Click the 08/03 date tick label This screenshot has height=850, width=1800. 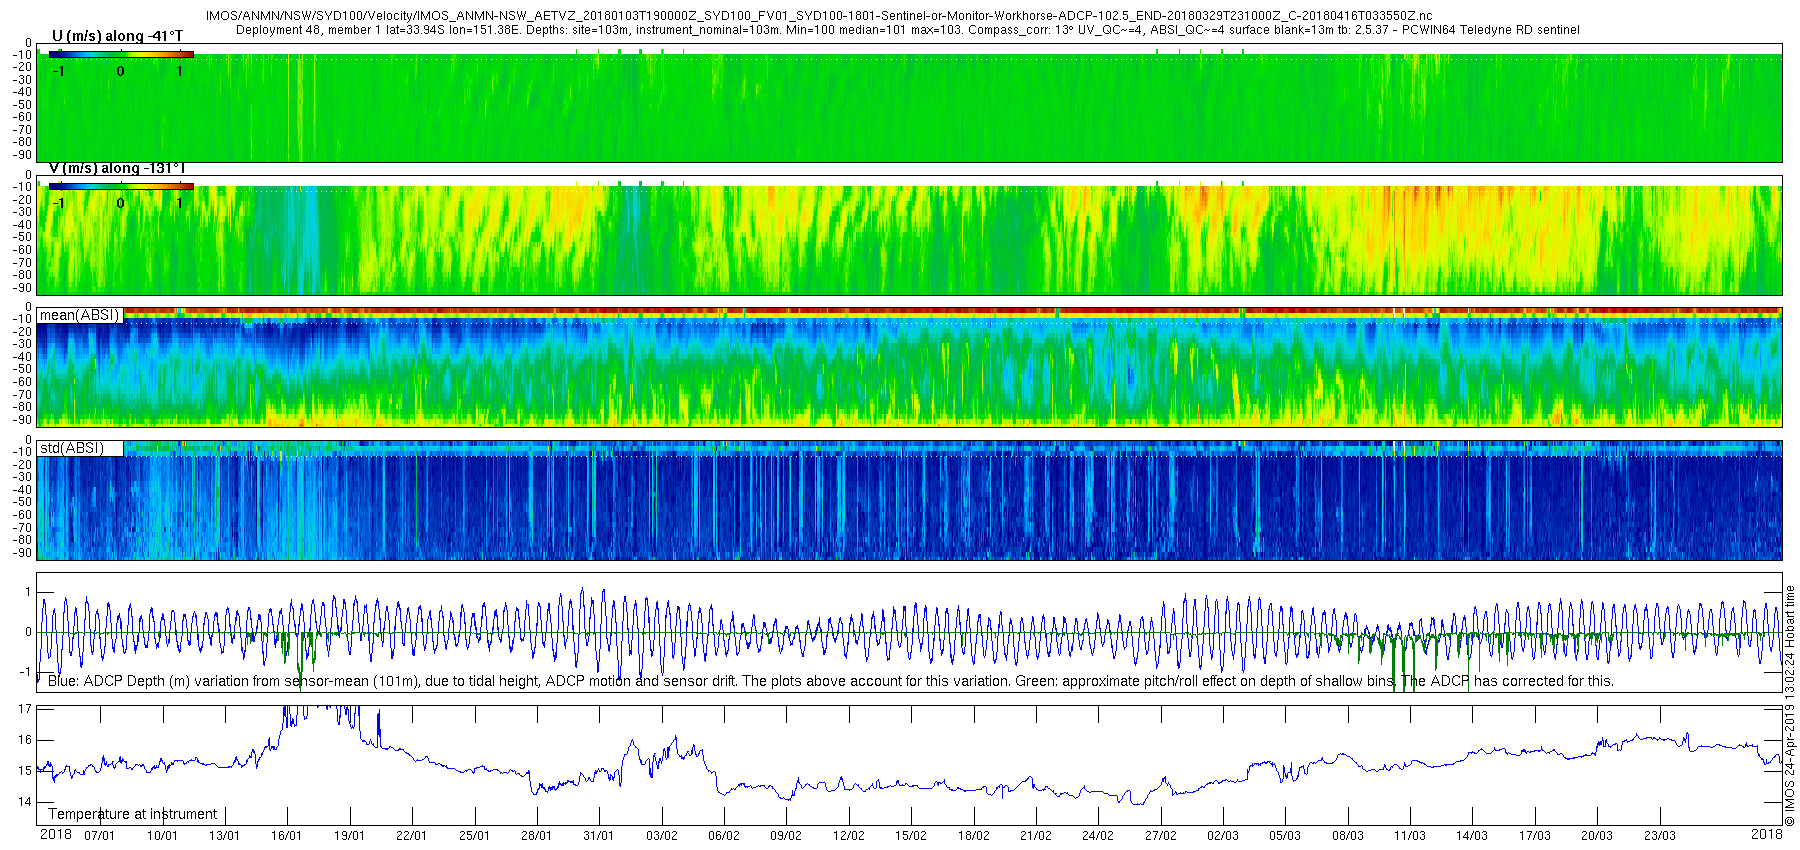[x=1347, y=836]
